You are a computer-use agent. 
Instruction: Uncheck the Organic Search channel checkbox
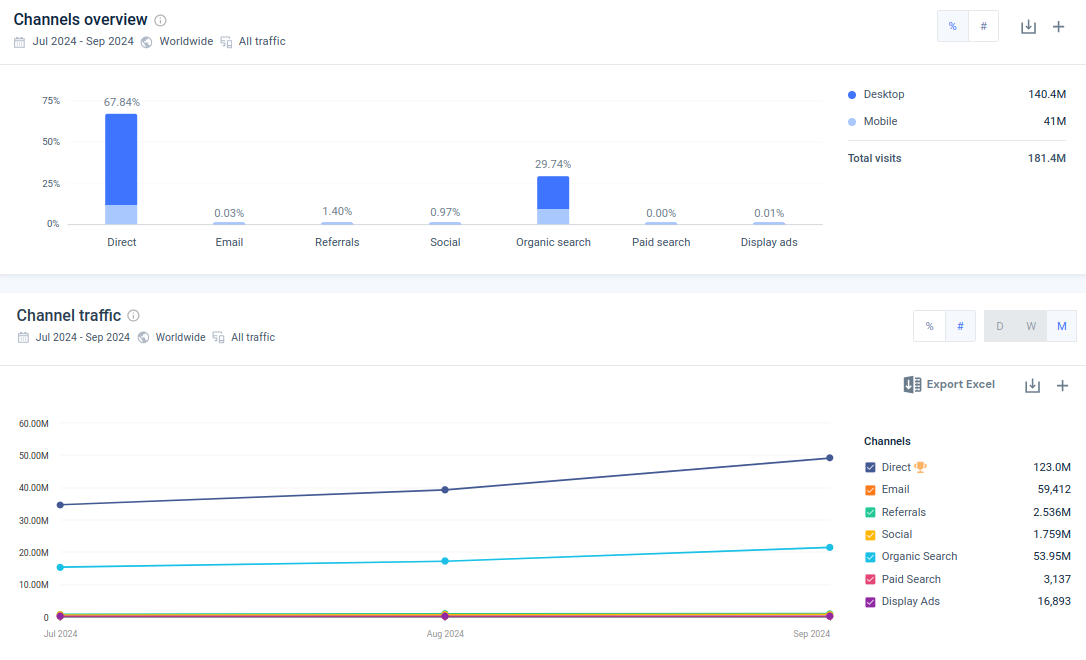871,557
